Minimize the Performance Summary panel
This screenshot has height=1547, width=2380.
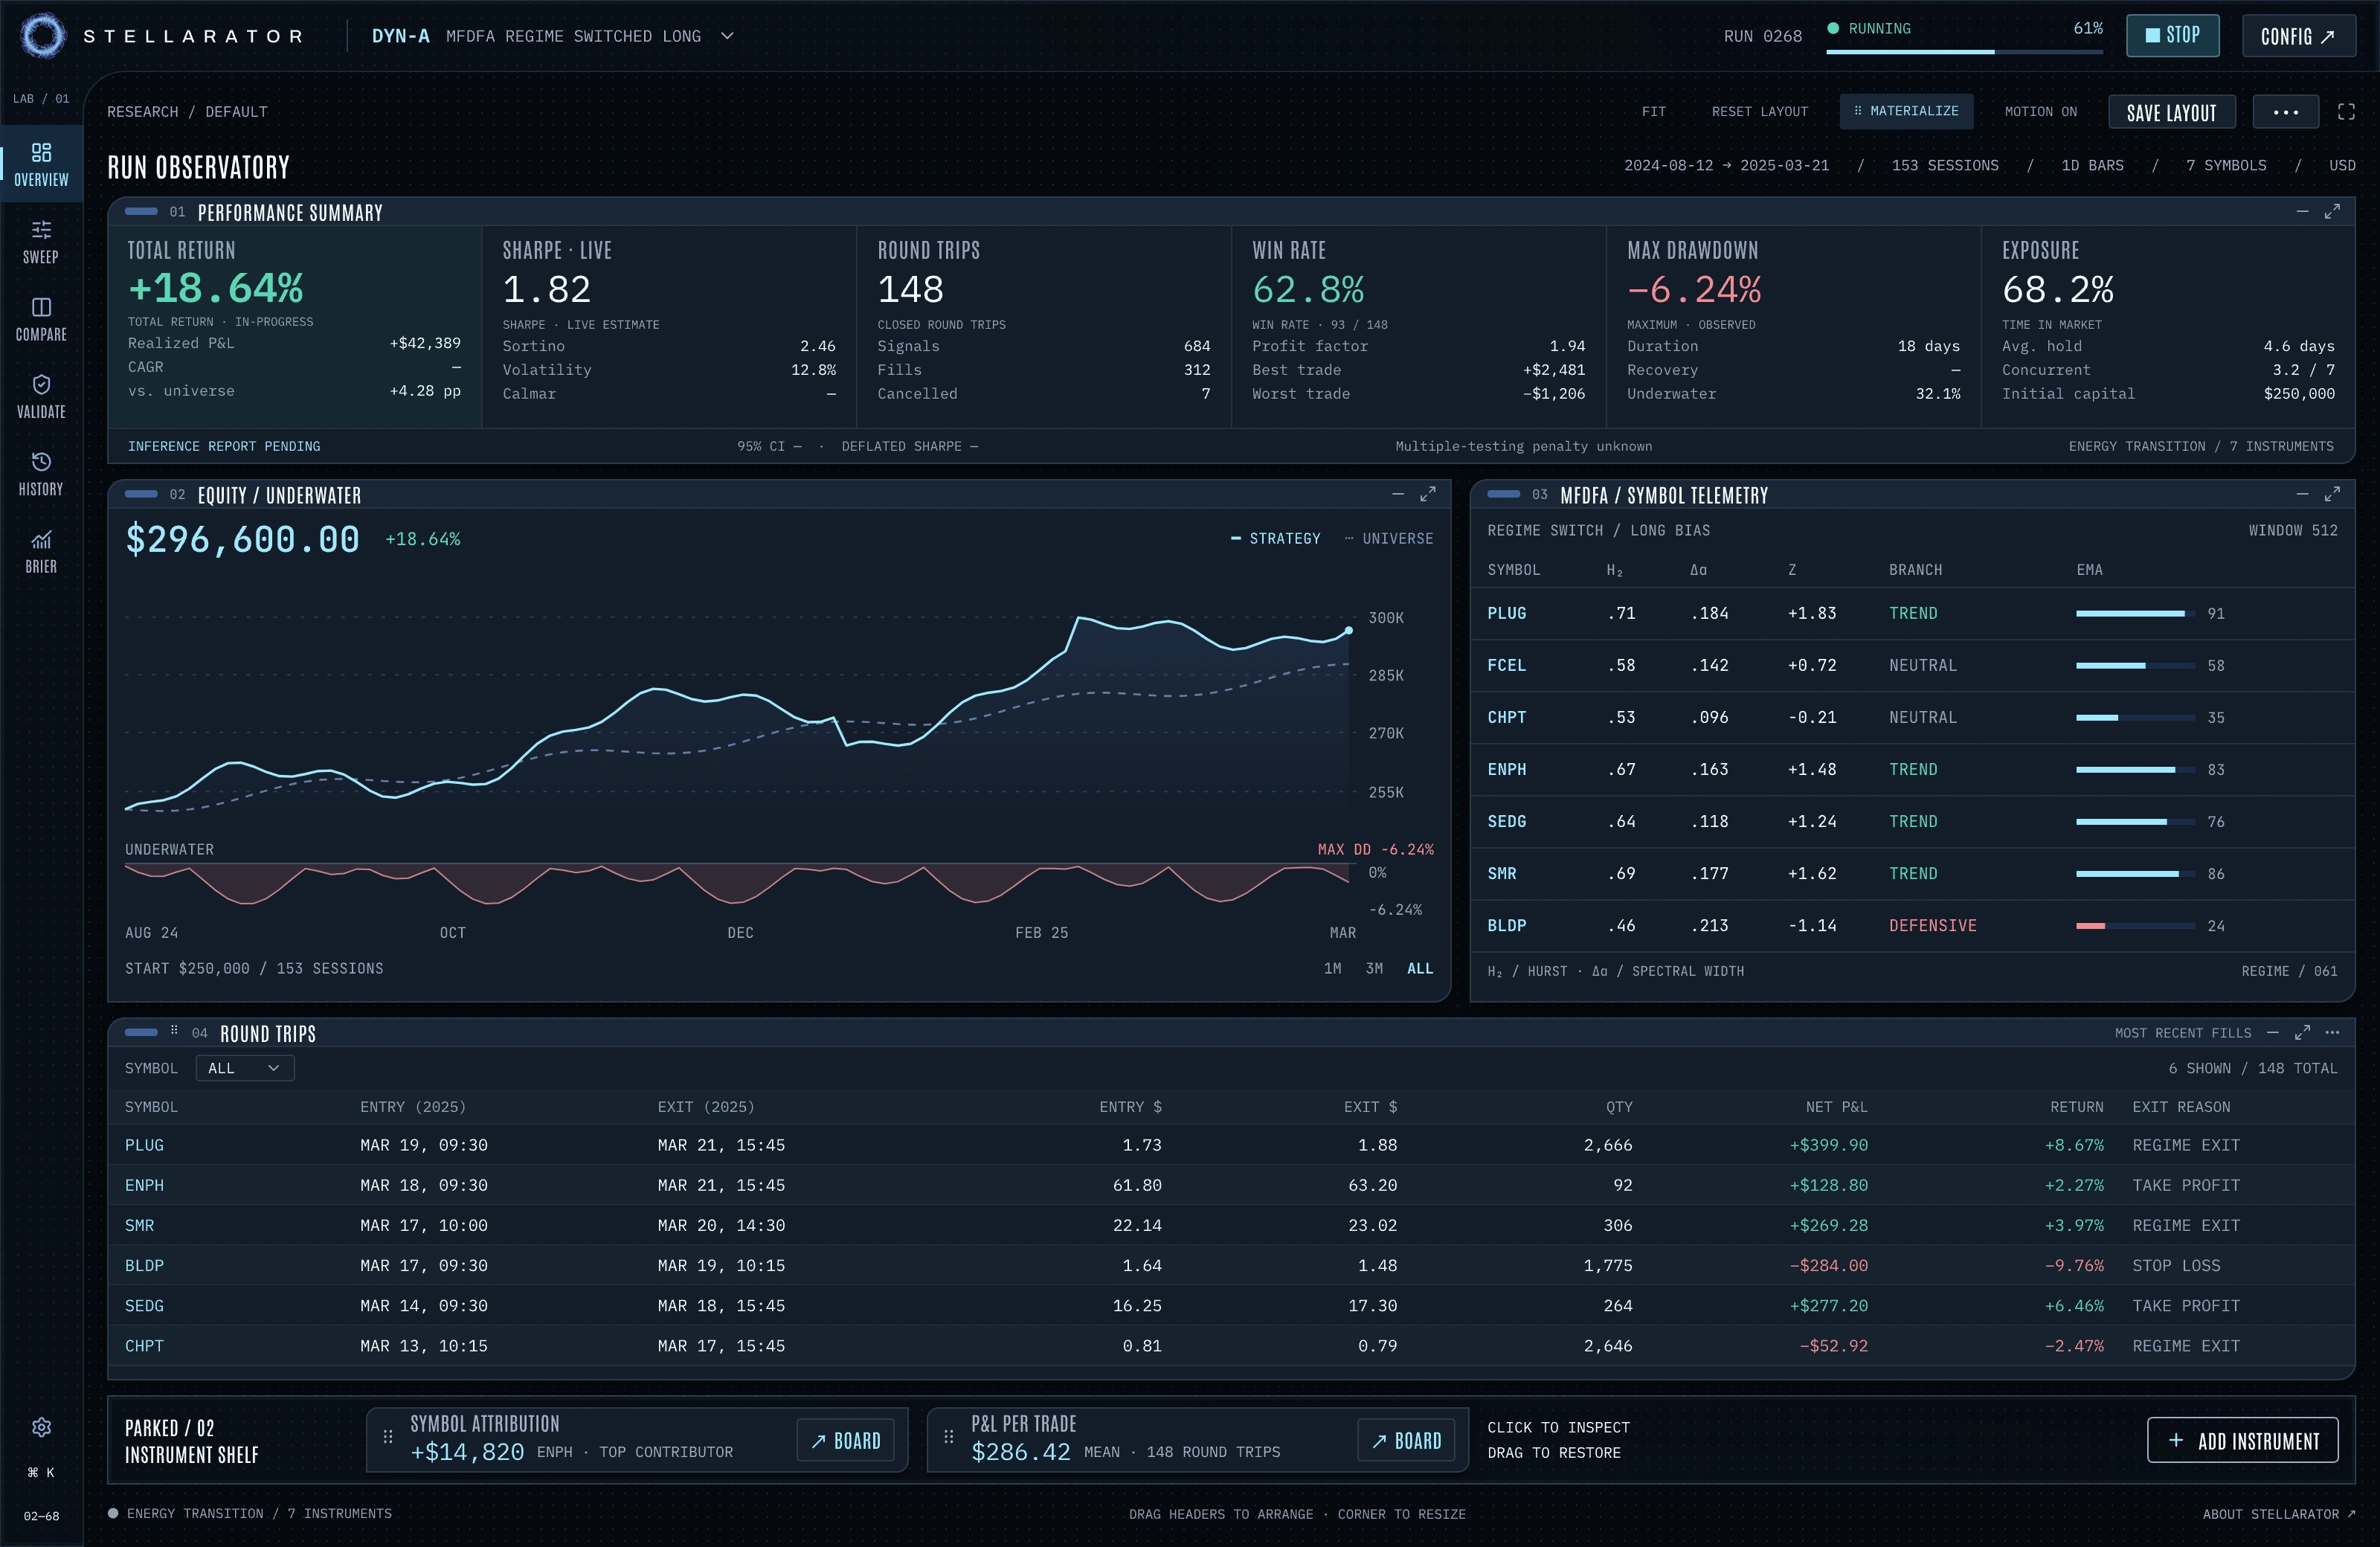pos(2302,212)
